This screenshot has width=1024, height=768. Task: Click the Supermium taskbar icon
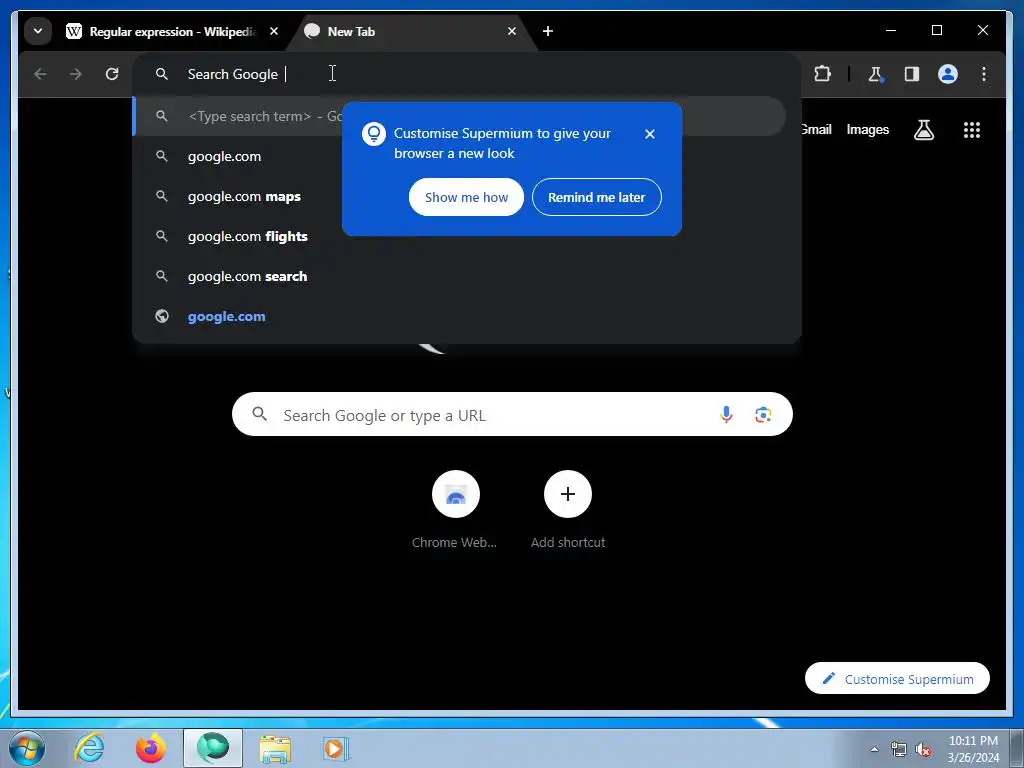pos(213,748)
